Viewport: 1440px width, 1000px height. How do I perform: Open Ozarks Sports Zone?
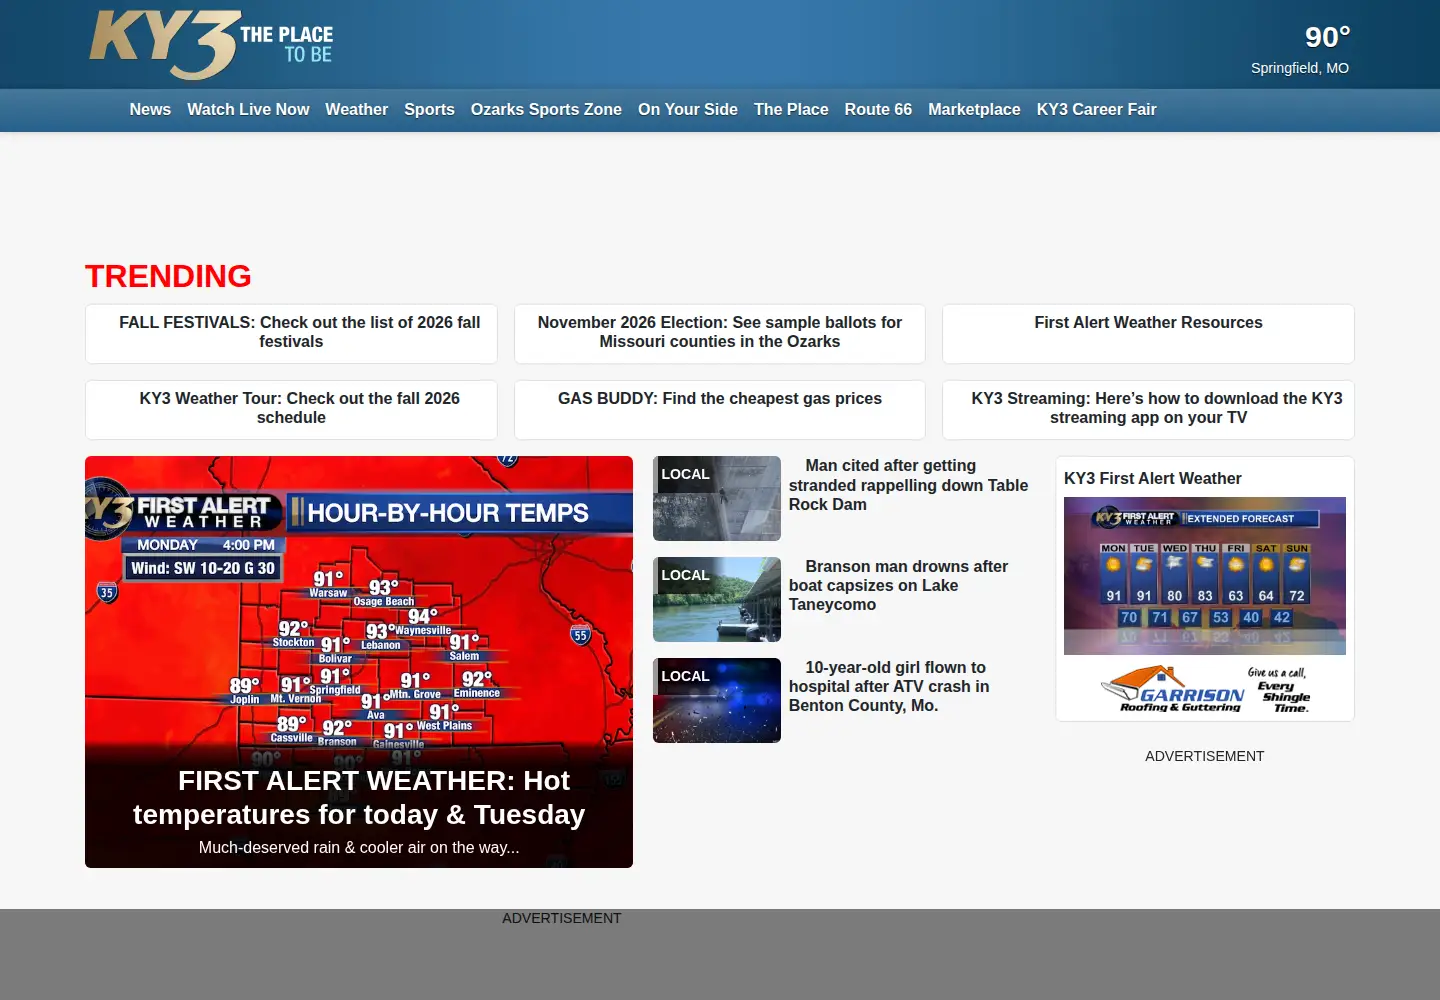click(546, 110)
